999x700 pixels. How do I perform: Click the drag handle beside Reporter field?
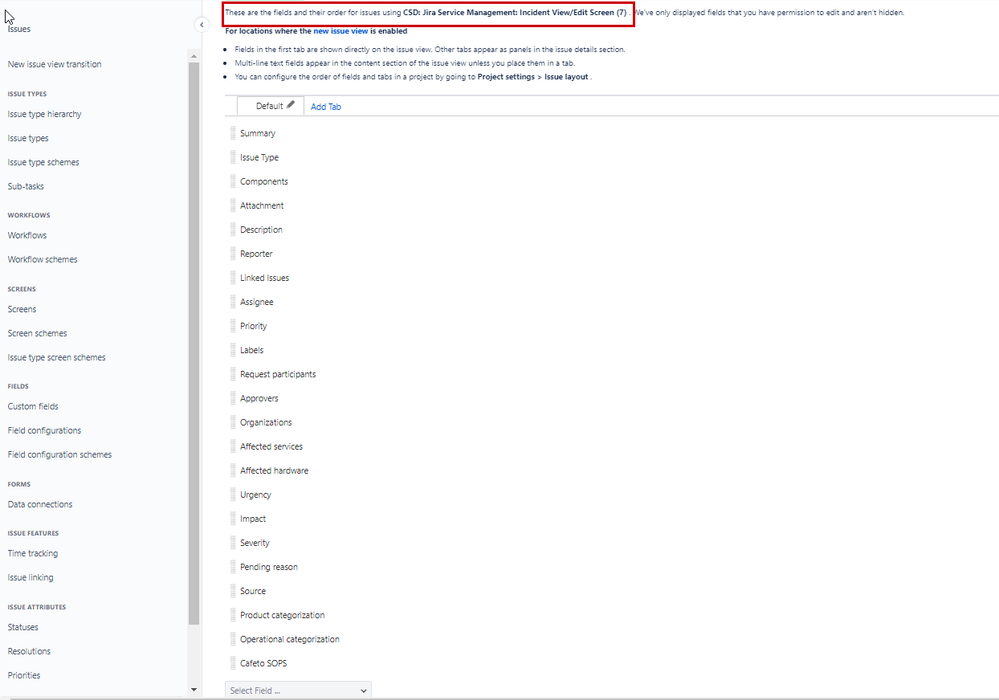coord(233,254)
